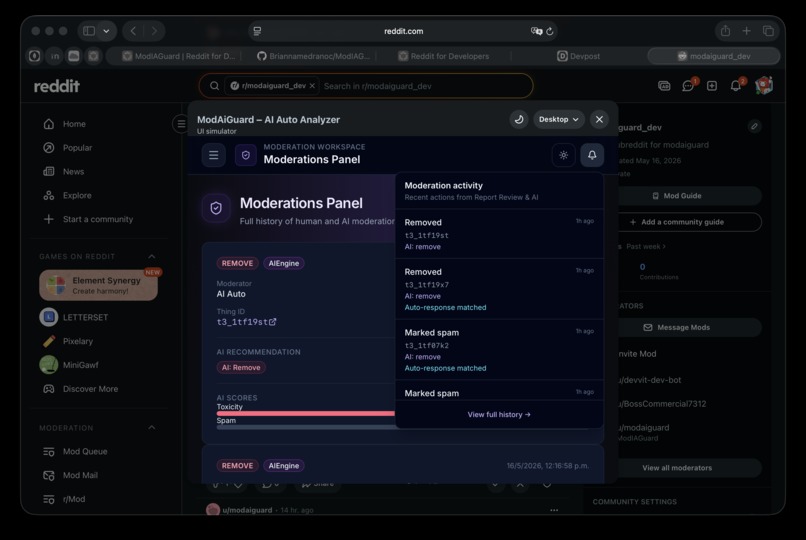
Task: Open the Reddit ads icon in top bar
Action: [x=664, y=86]
